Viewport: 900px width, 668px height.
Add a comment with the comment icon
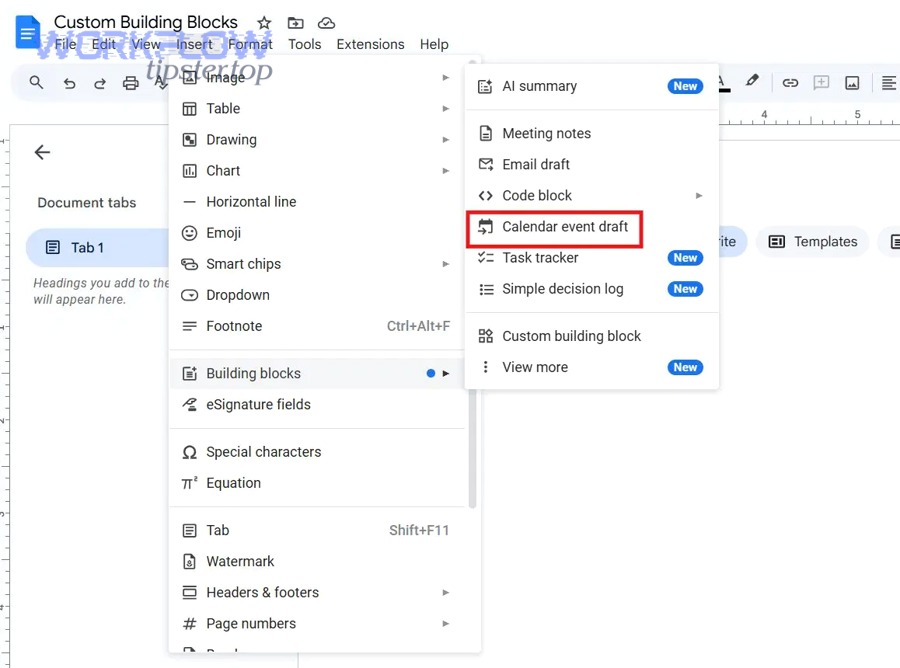pos(821,83)
